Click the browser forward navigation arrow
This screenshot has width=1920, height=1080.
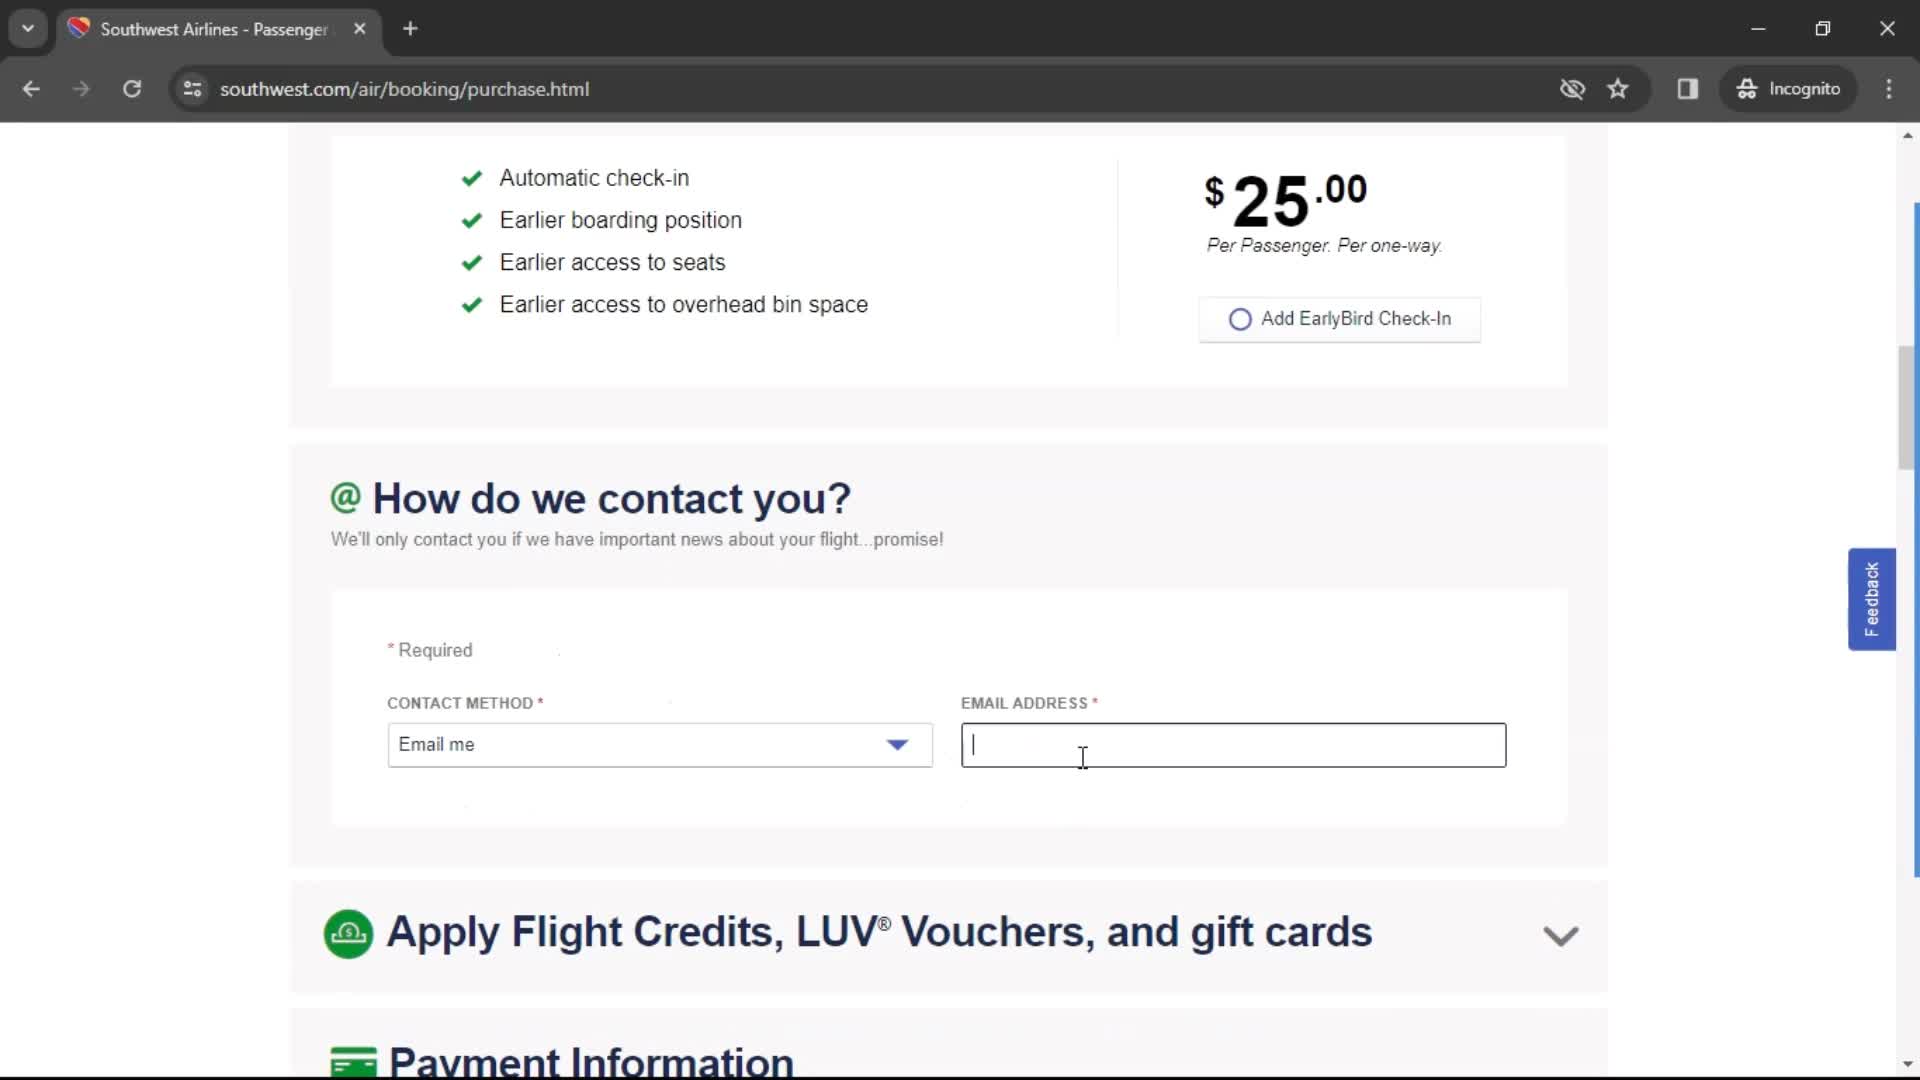click(x=82, y=88)
